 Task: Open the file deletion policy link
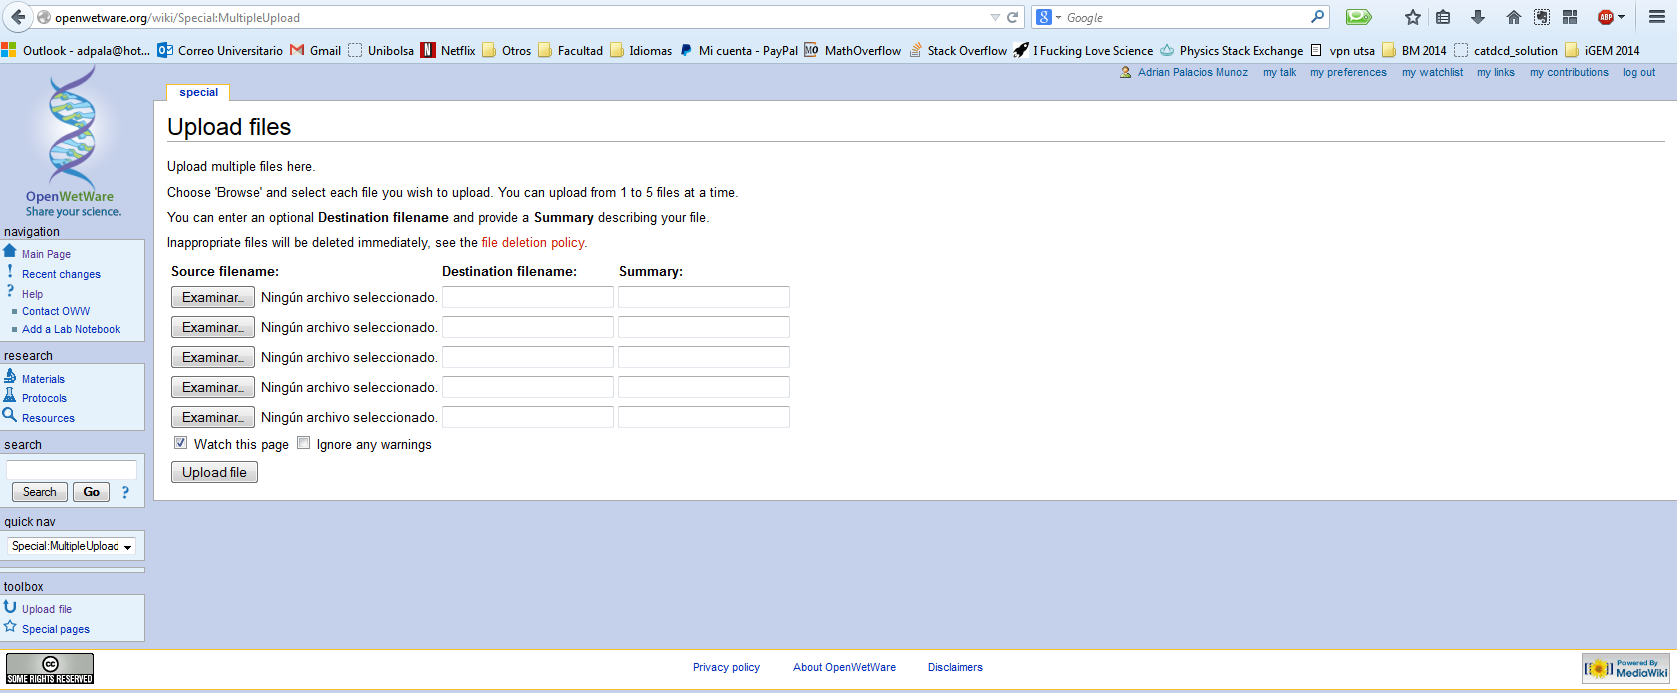point(533,242)
